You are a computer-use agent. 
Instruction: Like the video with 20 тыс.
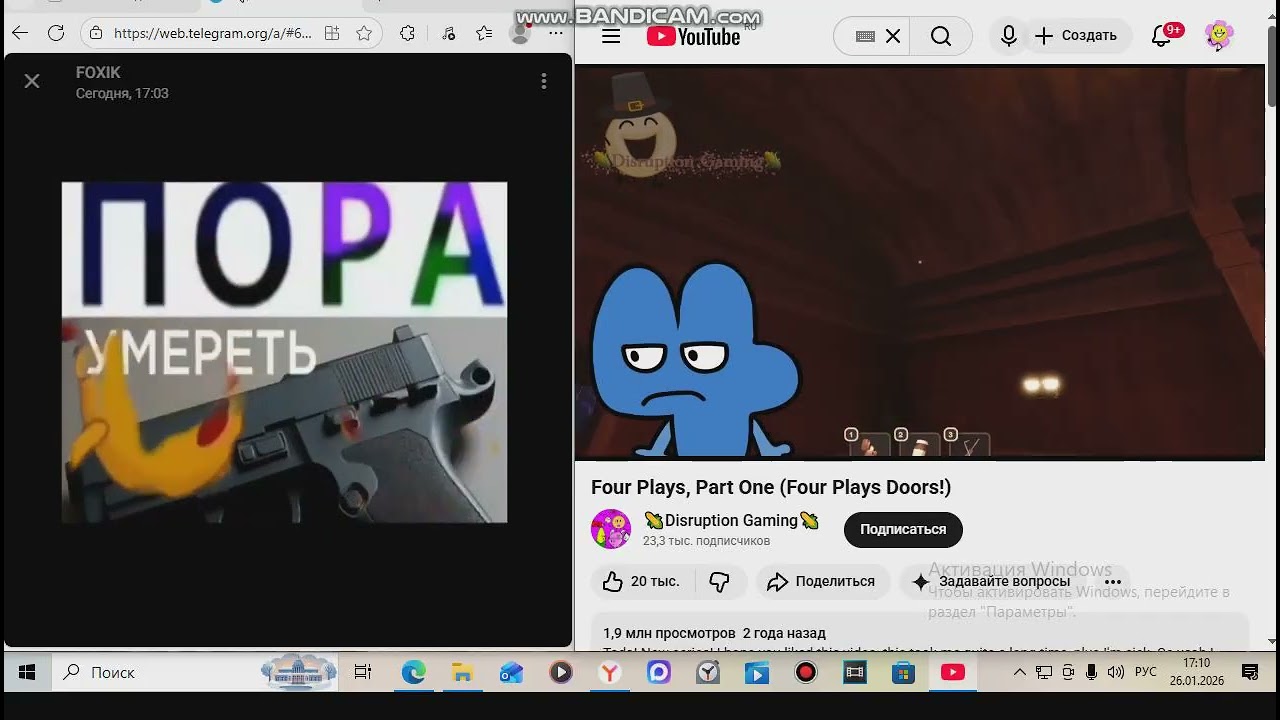[x=641, y=582]
